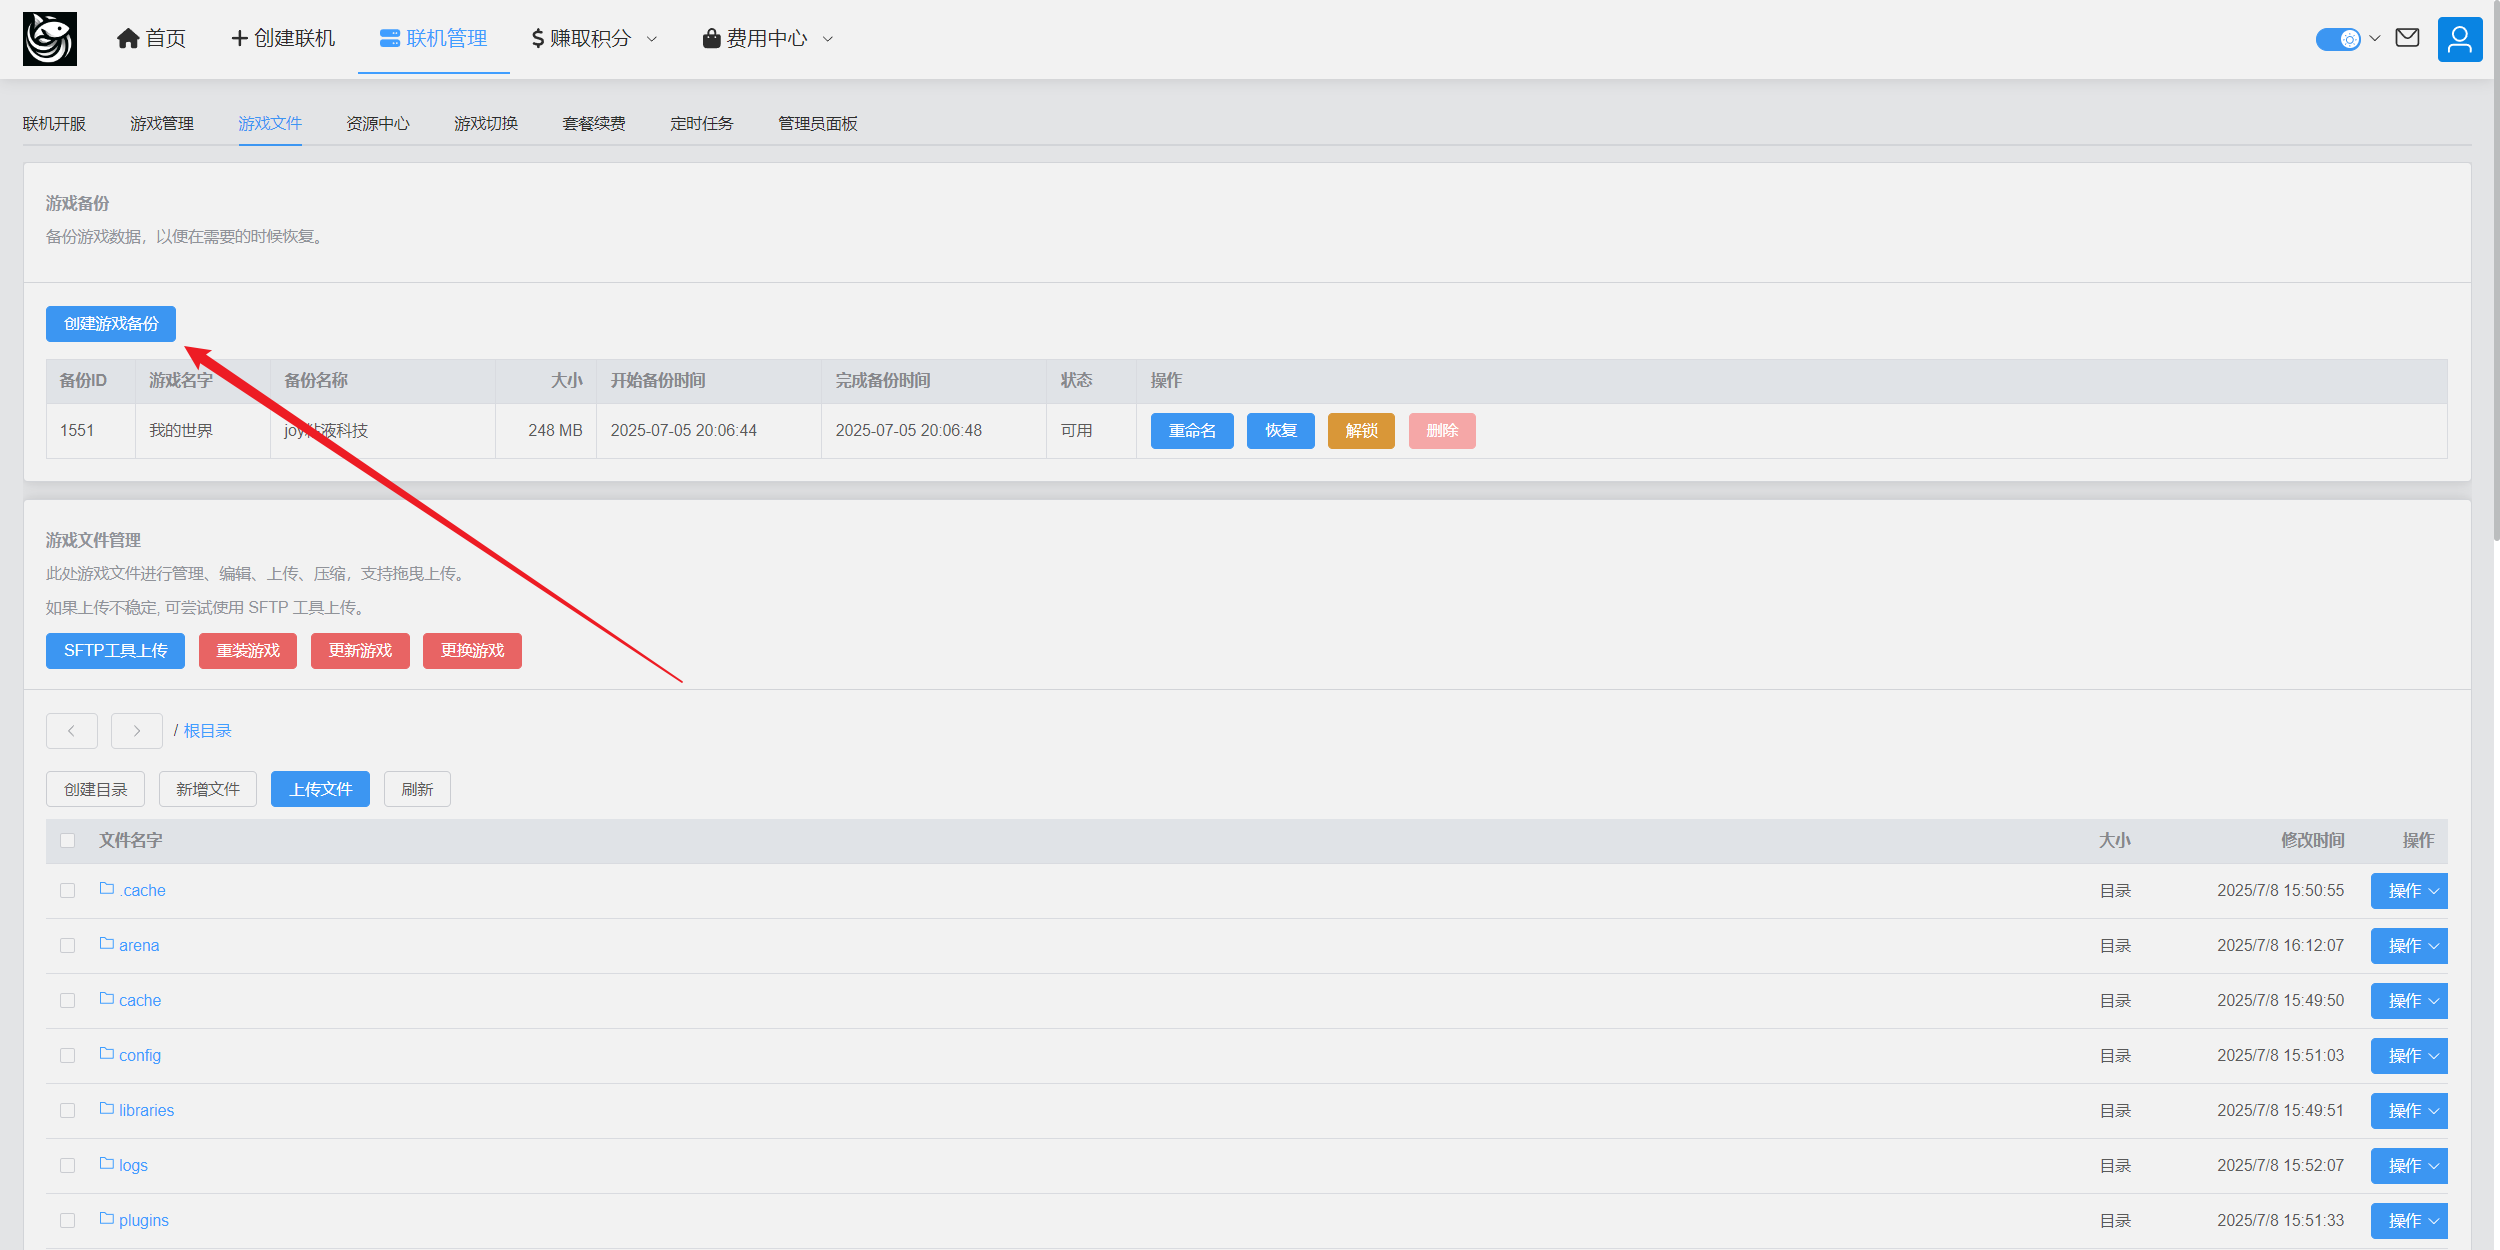Open the mail envelope icon
The image size is (2500, 1250).
[x=2407, y=38]
